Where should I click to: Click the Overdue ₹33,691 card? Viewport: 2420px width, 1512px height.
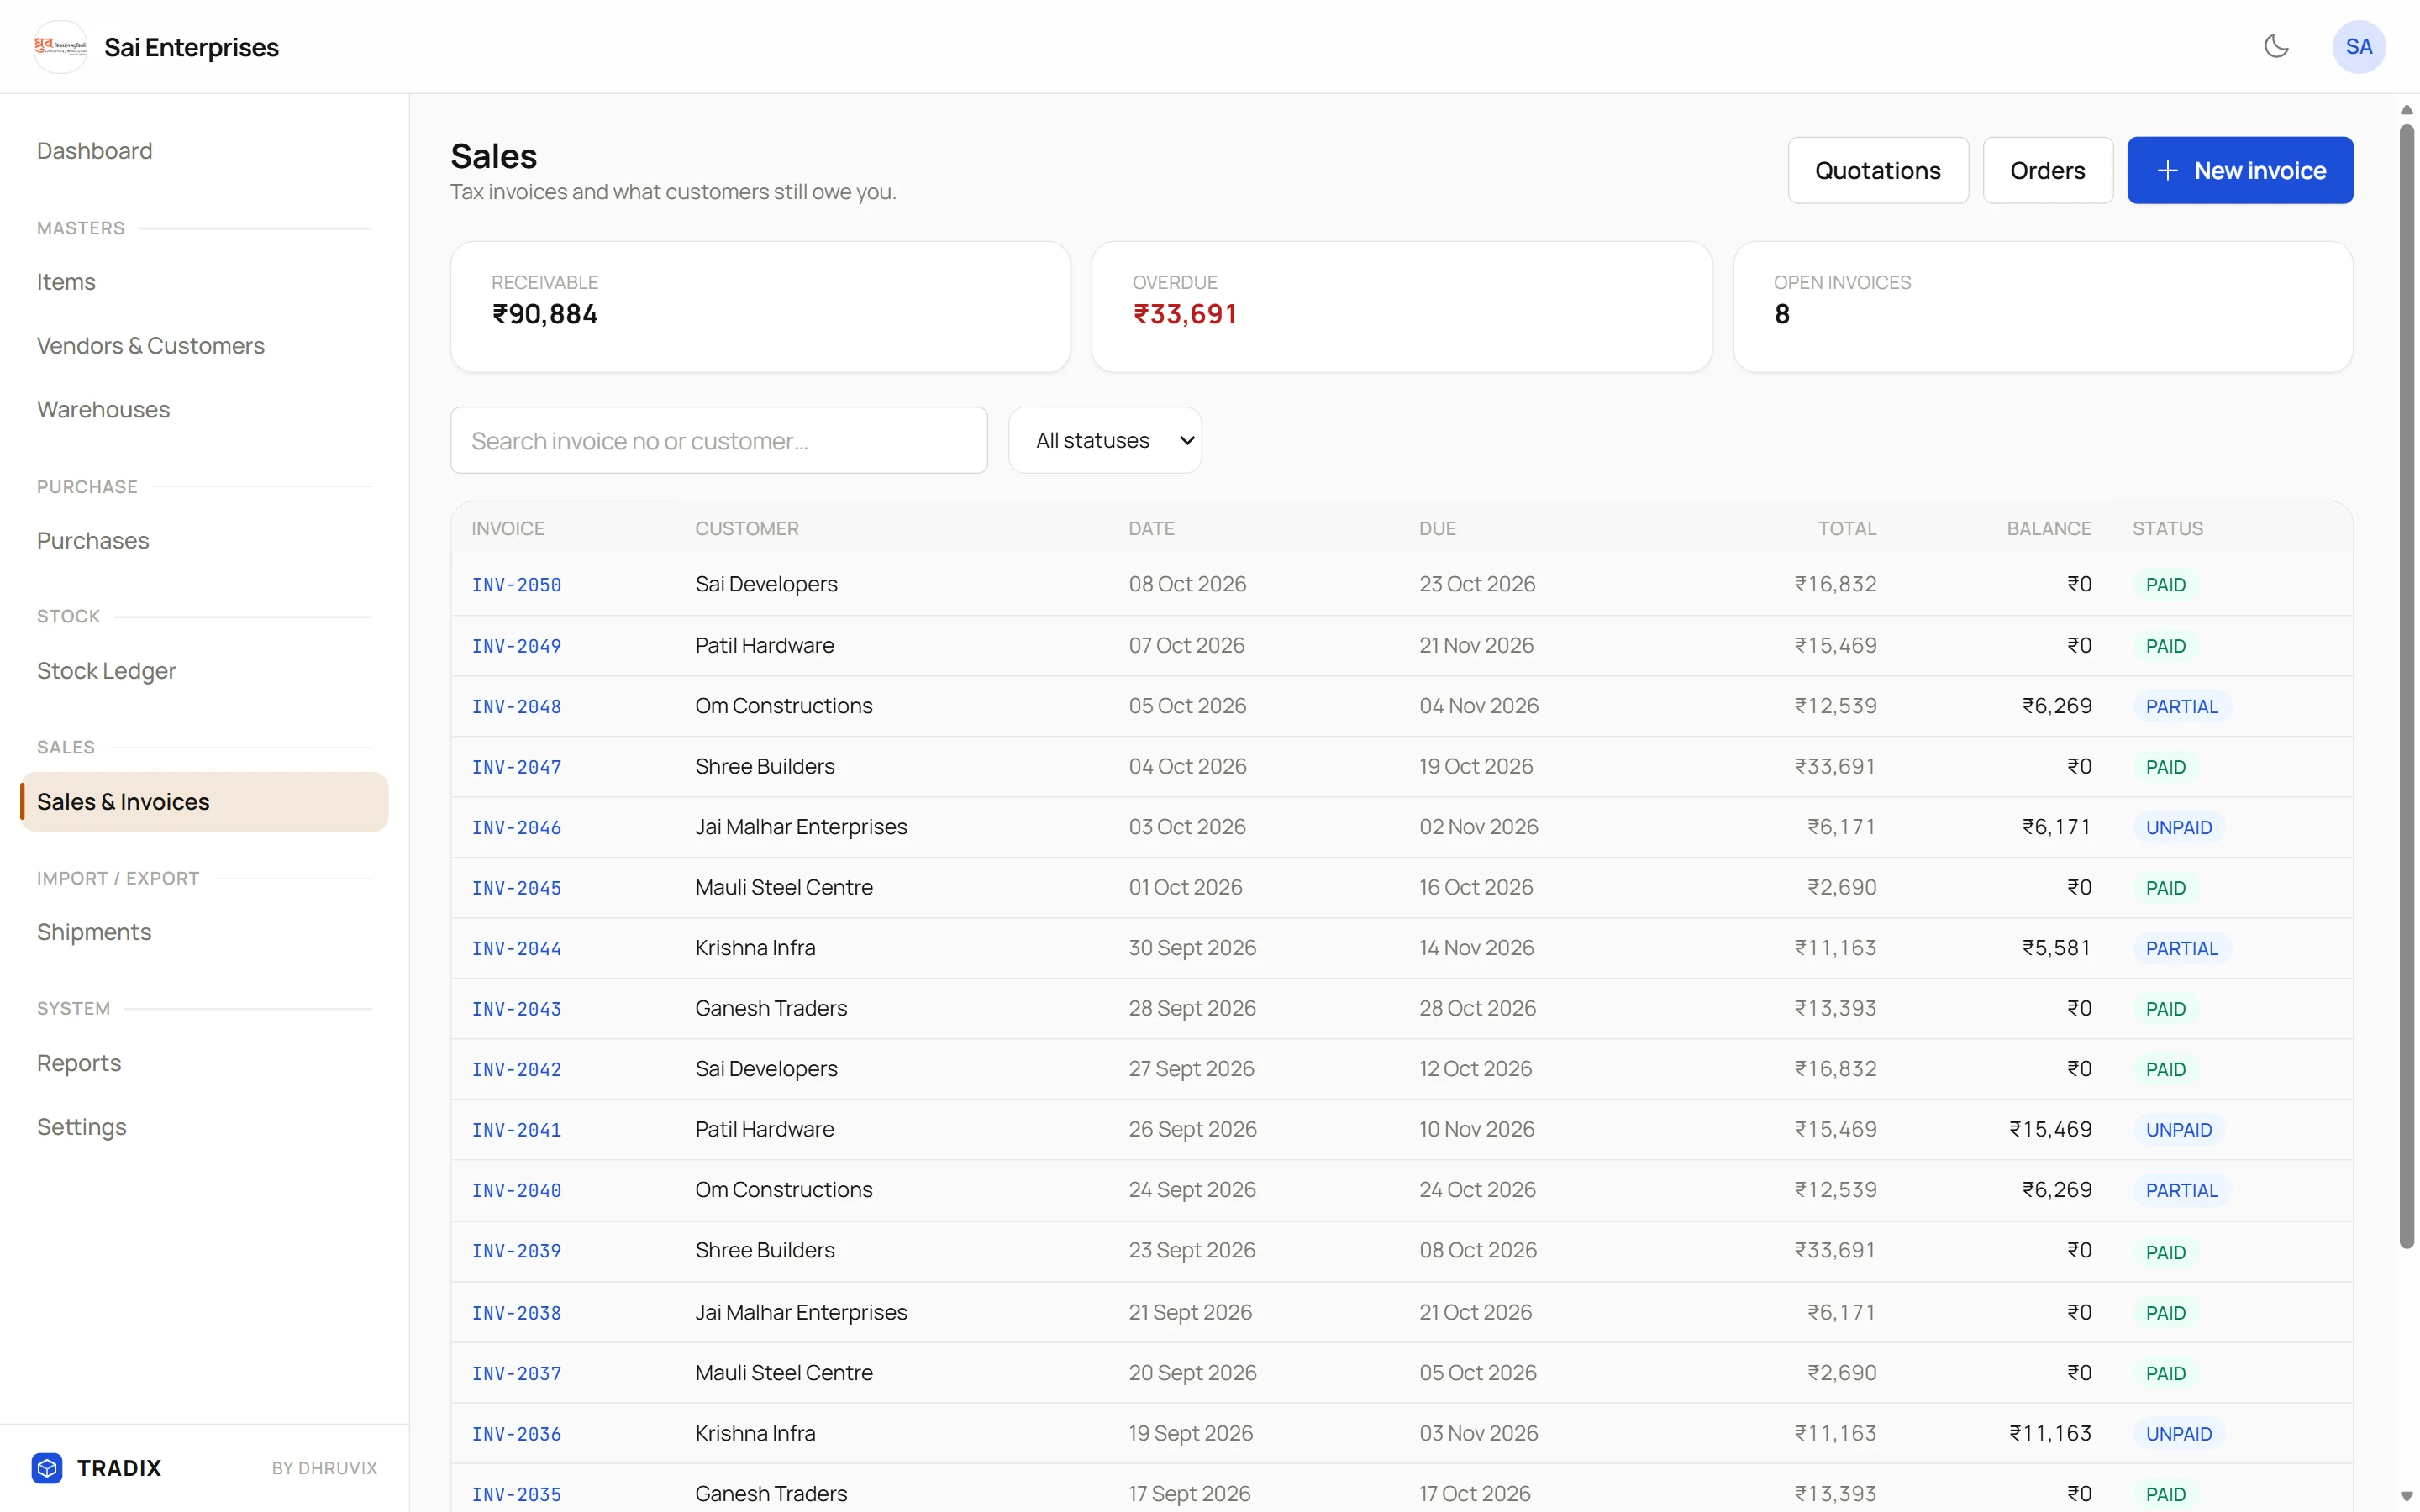(1401, 307)
